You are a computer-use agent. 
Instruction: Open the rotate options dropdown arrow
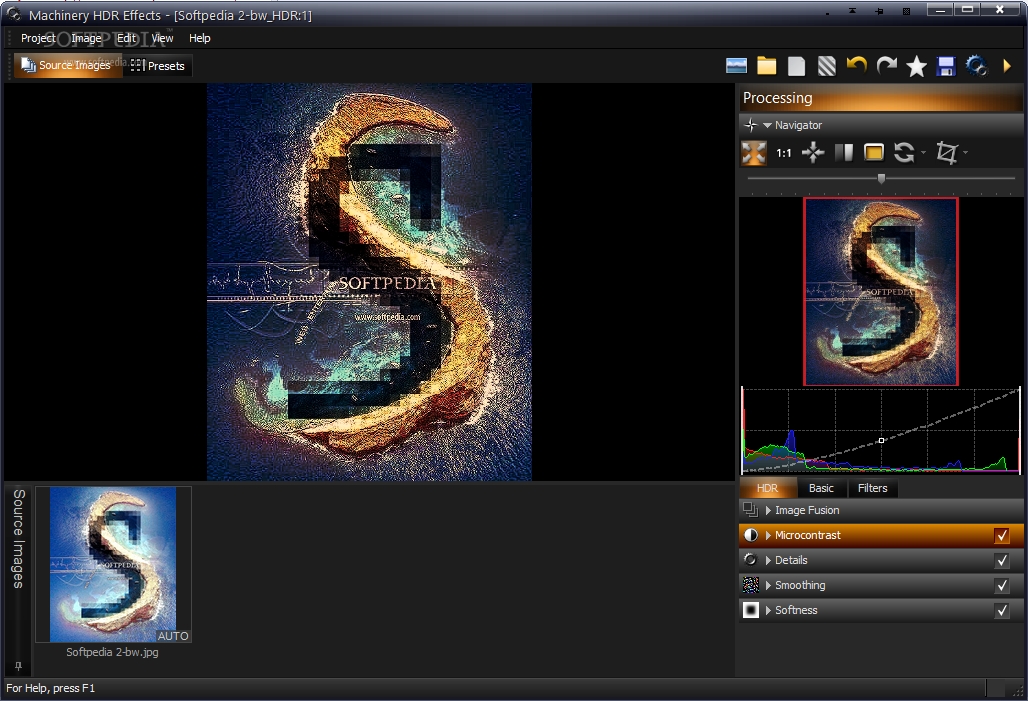(x=923, y=153)
